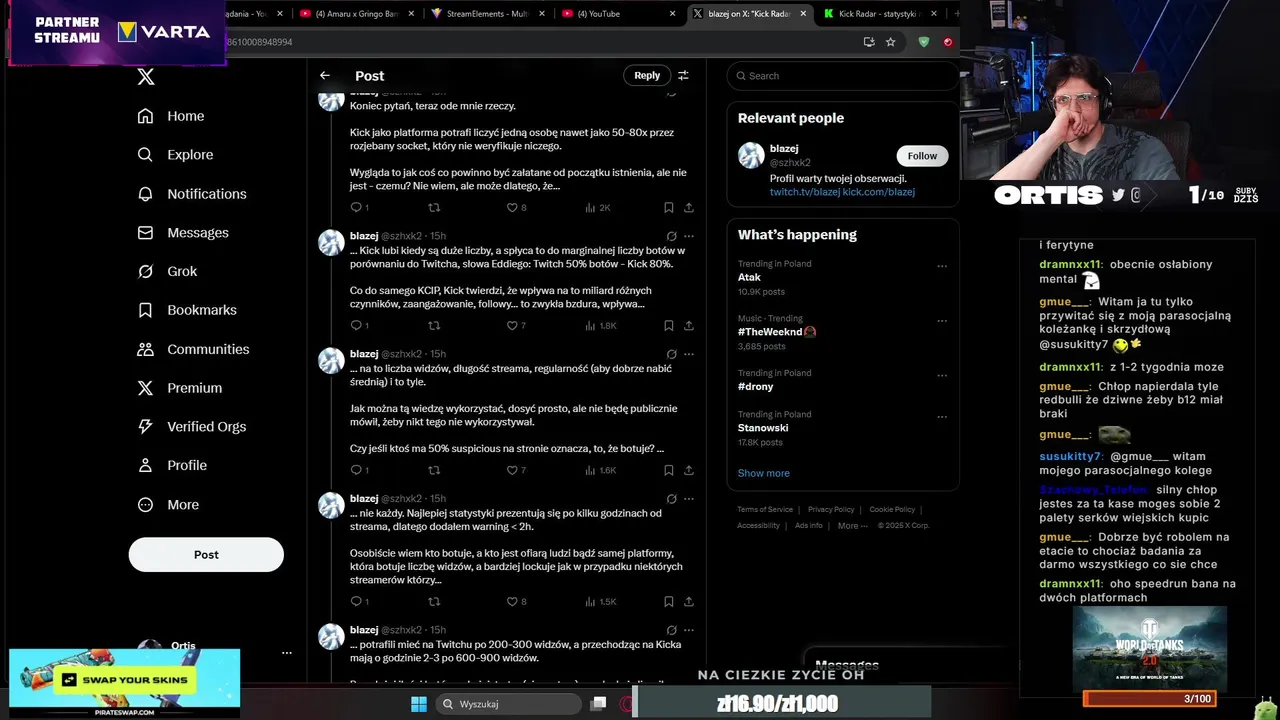Share the tweet with 1.6K views
The image size is (1280, 720).
pyautogui.click(x=689, y=470)
